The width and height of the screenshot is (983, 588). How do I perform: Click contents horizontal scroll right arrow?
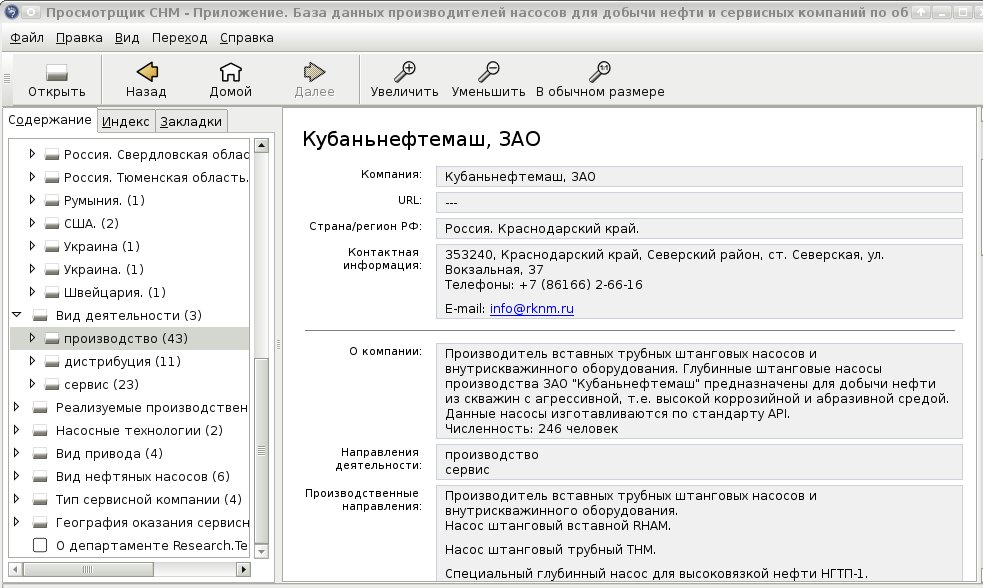click(x=243, y=569)
